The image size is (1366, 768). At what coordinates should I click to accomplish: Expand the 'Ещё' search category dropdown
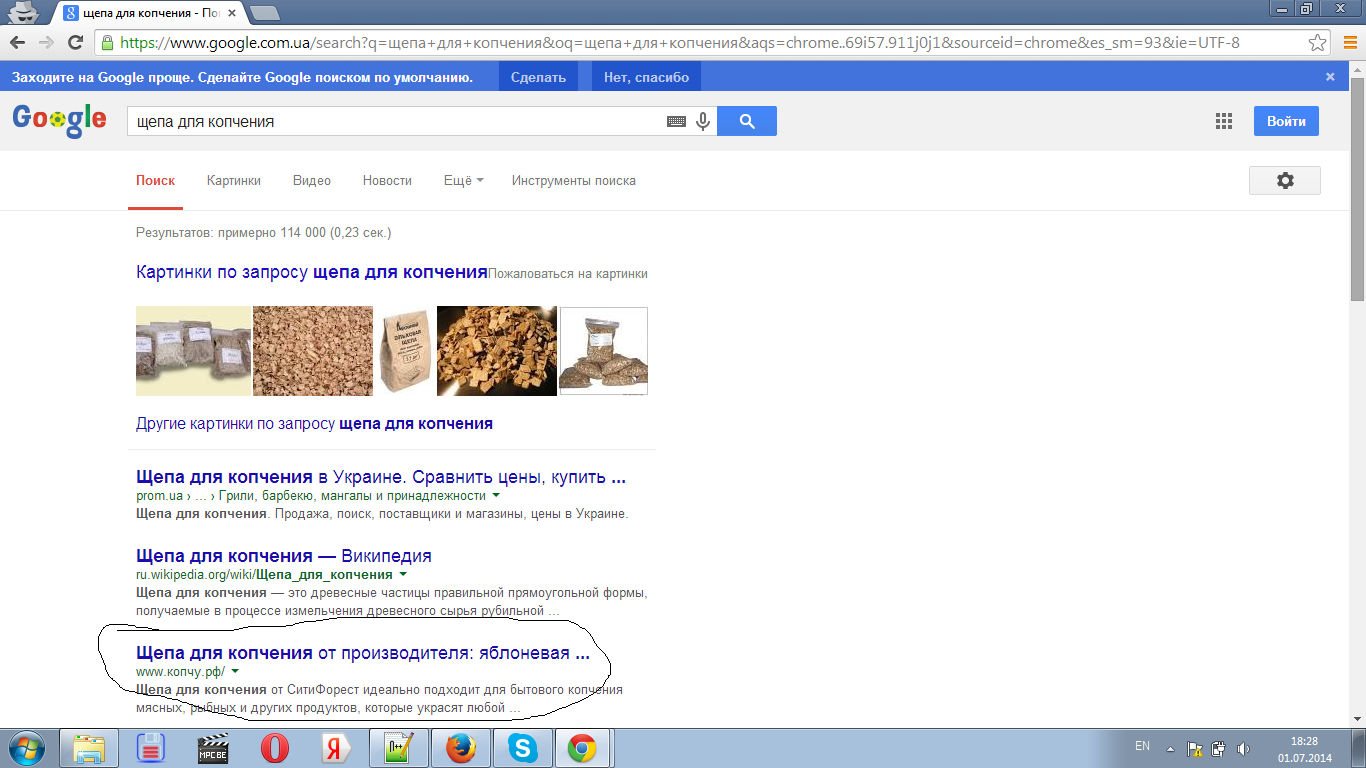(464, 180)
